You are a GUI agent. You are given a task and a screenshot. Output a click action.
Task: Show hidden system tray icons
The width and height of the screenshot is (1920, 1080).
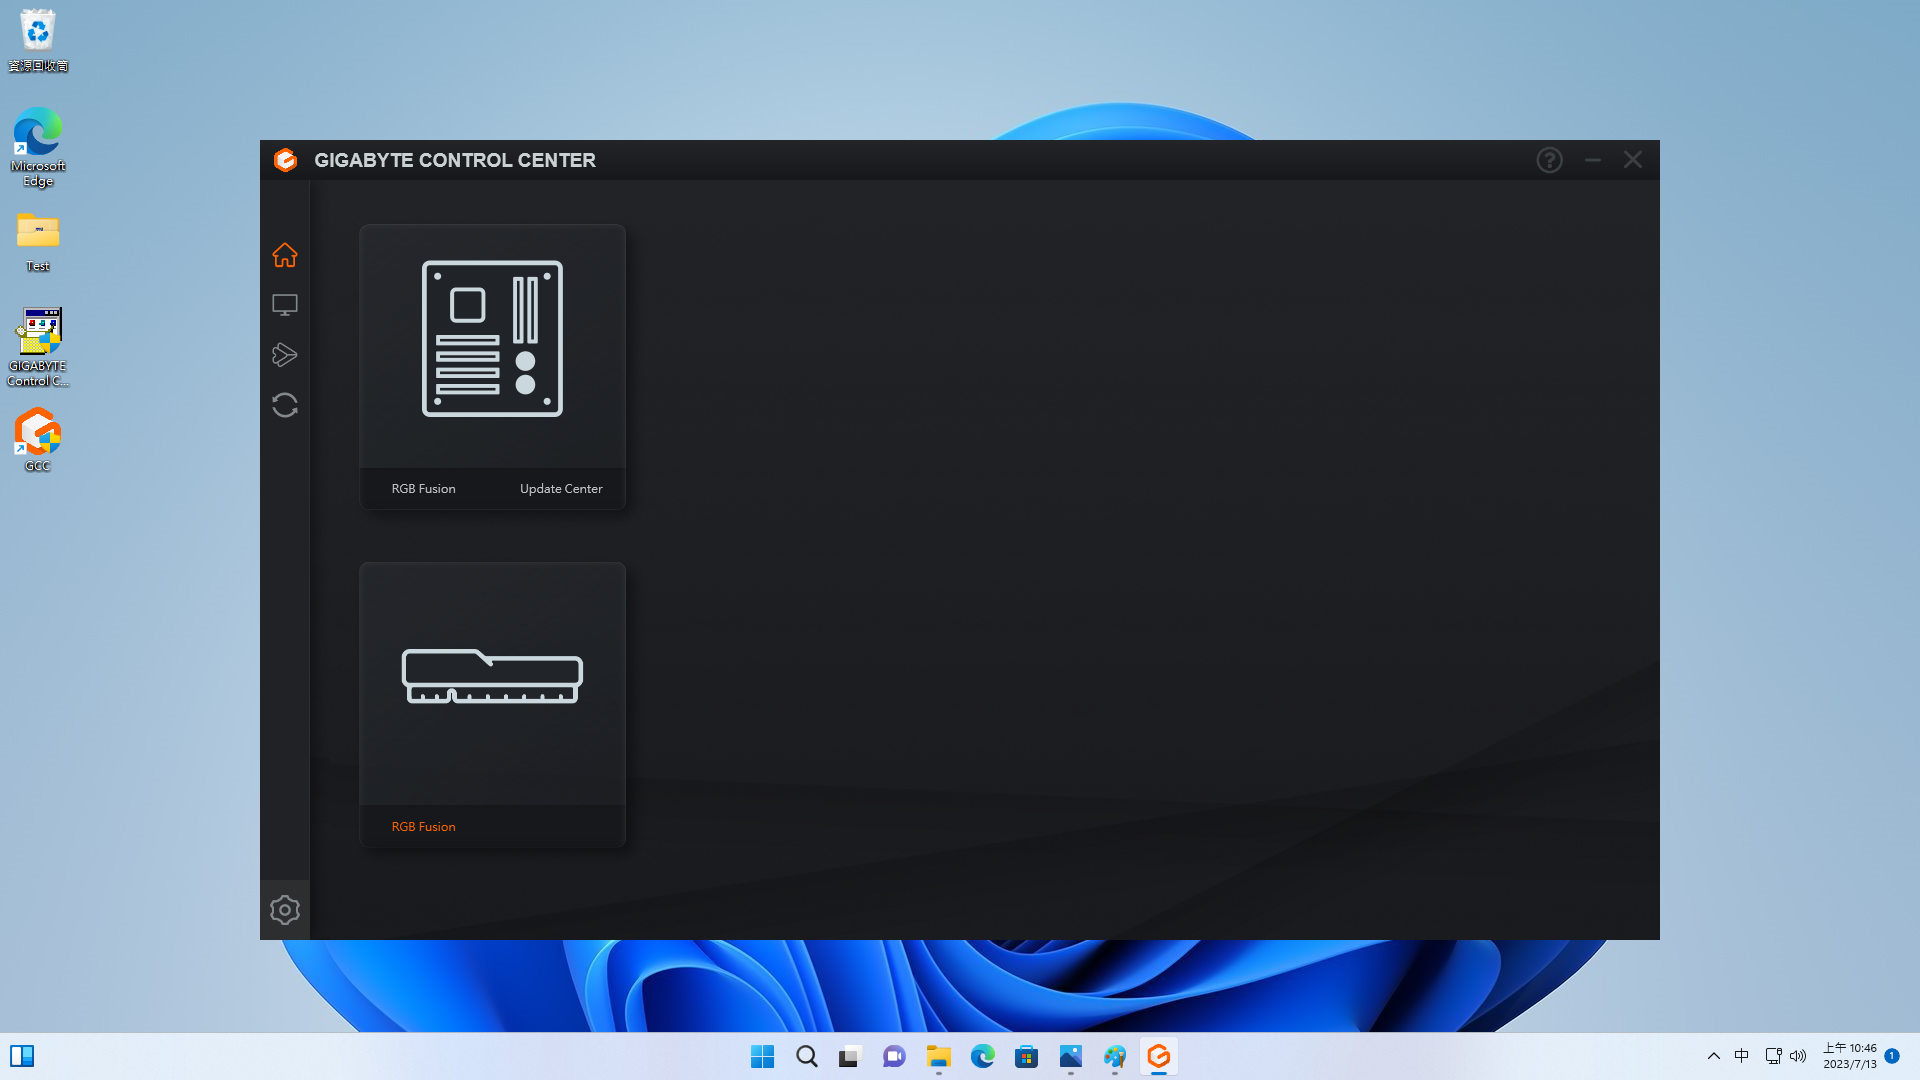point(1713,1057)
